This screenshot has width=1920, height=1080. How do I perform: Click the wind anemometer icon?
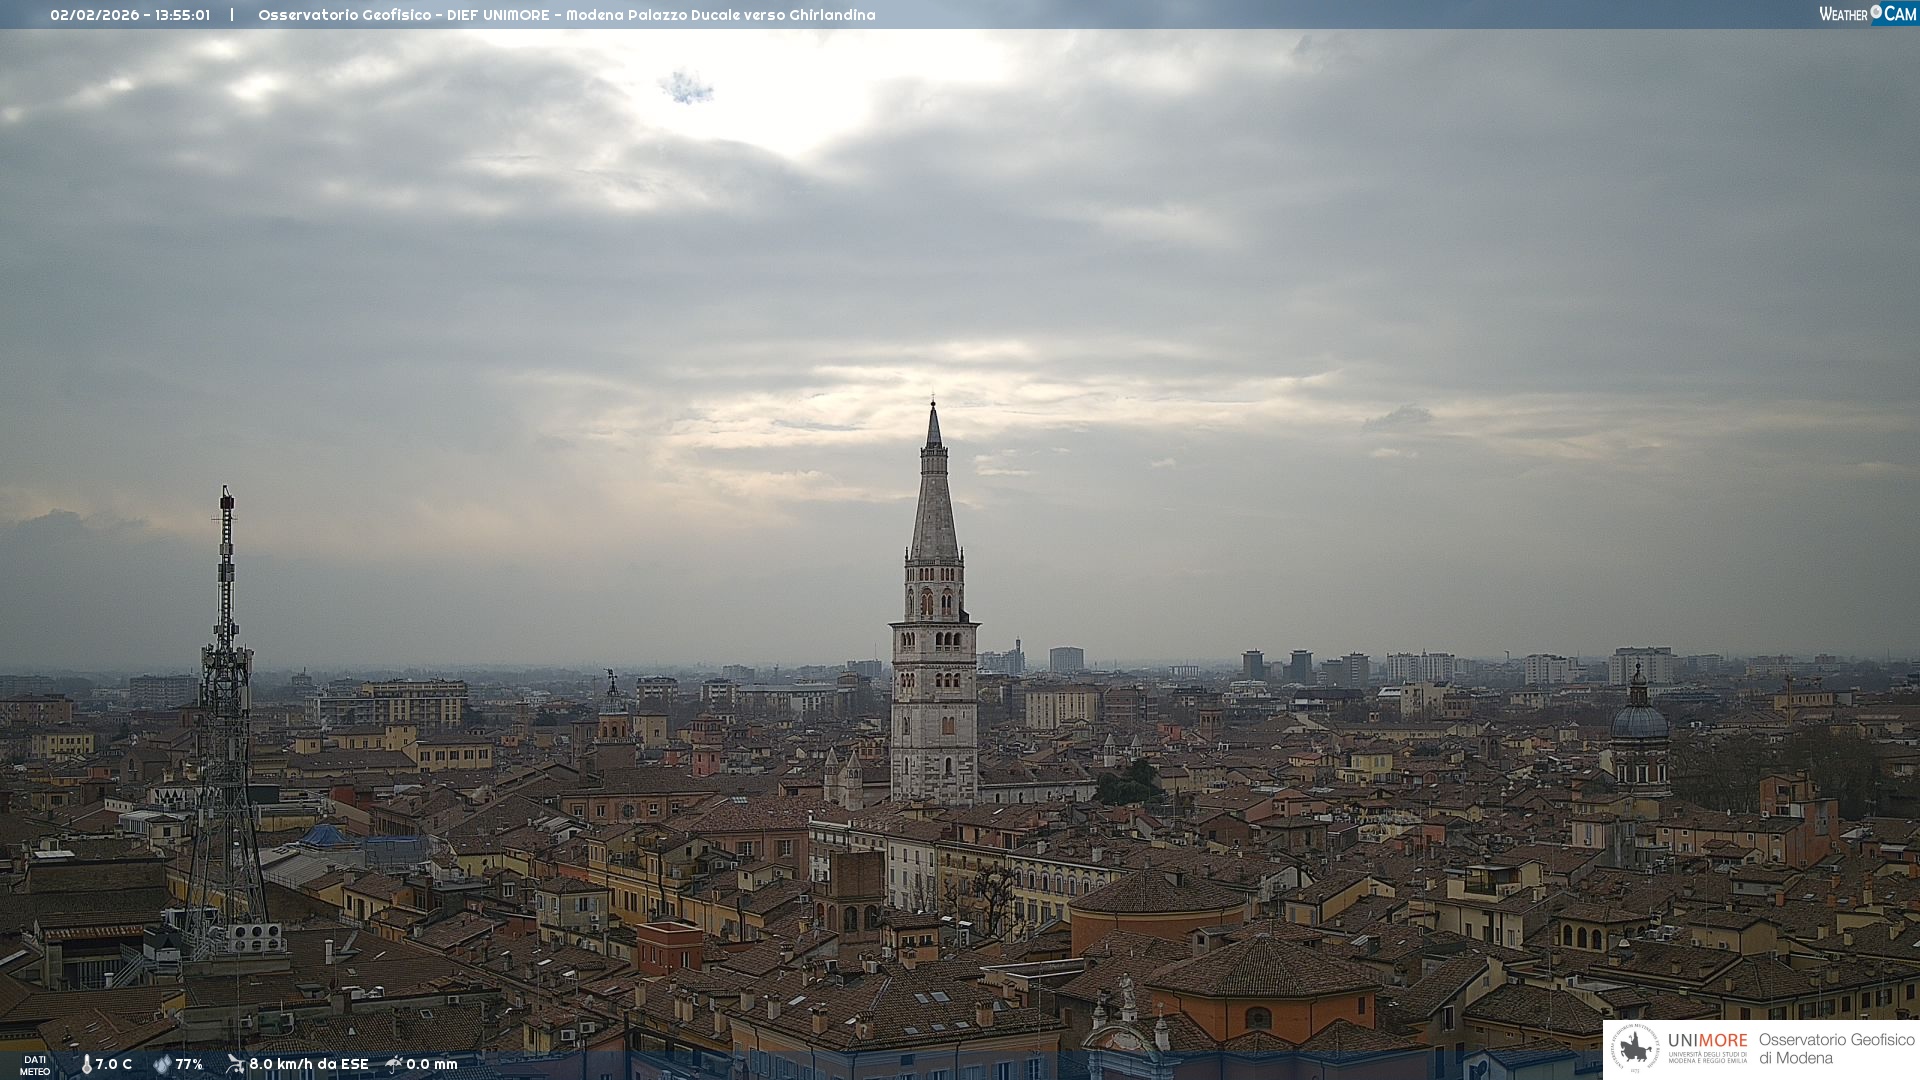[x=235, y=1064]
